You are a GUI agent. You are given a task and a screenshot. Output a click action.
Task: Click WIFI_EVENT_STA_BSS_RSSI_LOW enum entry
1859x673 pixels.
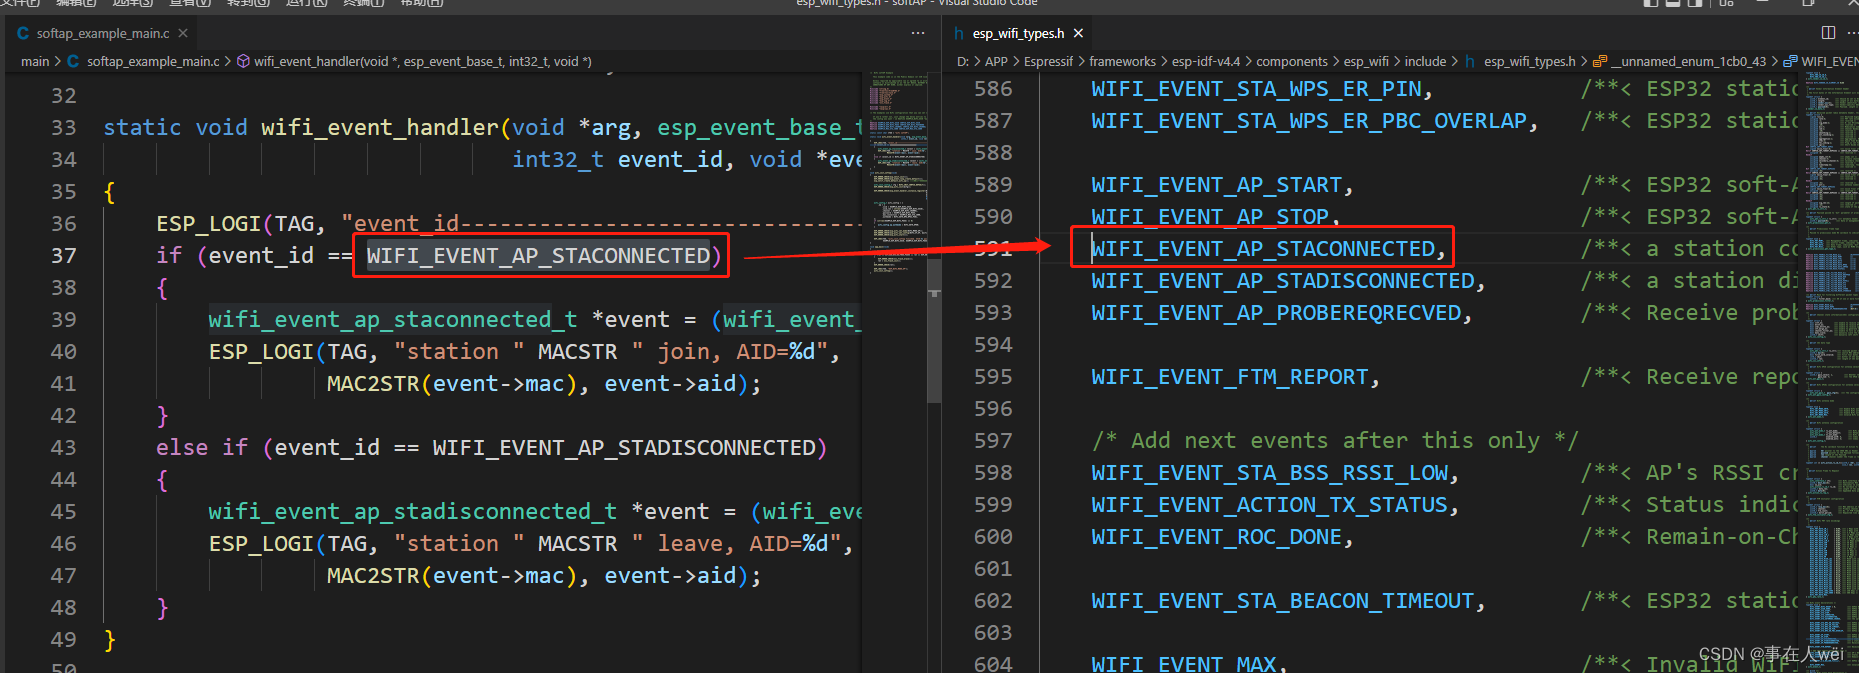pyautogui.click(x=1269, y=473)
